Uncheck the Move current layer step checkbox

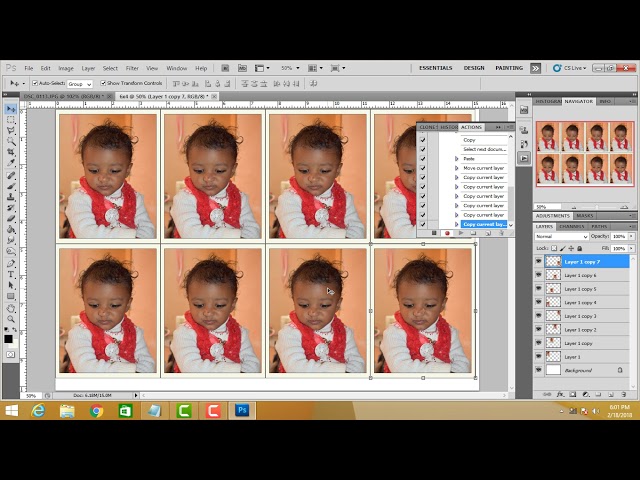point(423,168)
